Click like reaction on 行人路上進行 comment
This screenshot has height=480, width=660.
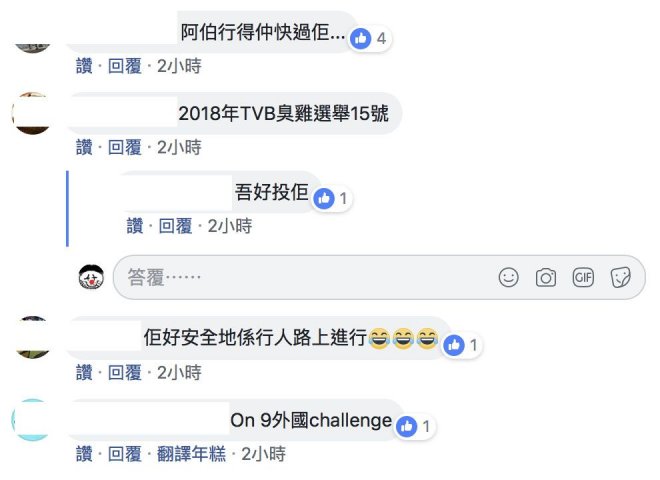[462, 345]
